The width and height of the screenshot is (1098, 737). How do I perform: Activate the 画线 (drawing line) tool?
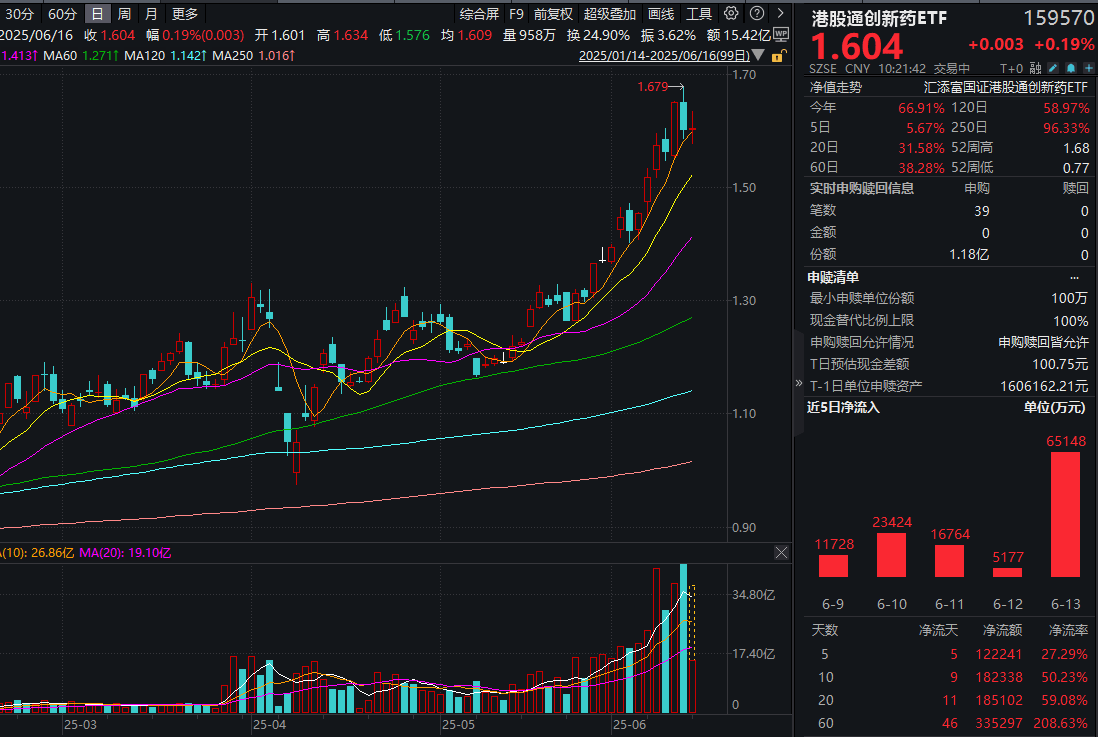661,13
